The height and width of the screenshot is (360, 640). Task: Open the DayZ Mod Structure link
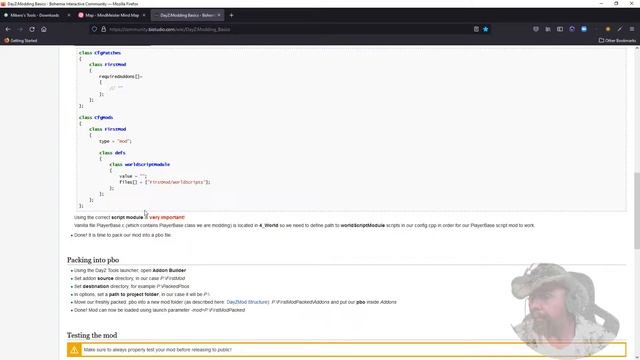pyautogui.click(x=247, y=302)
